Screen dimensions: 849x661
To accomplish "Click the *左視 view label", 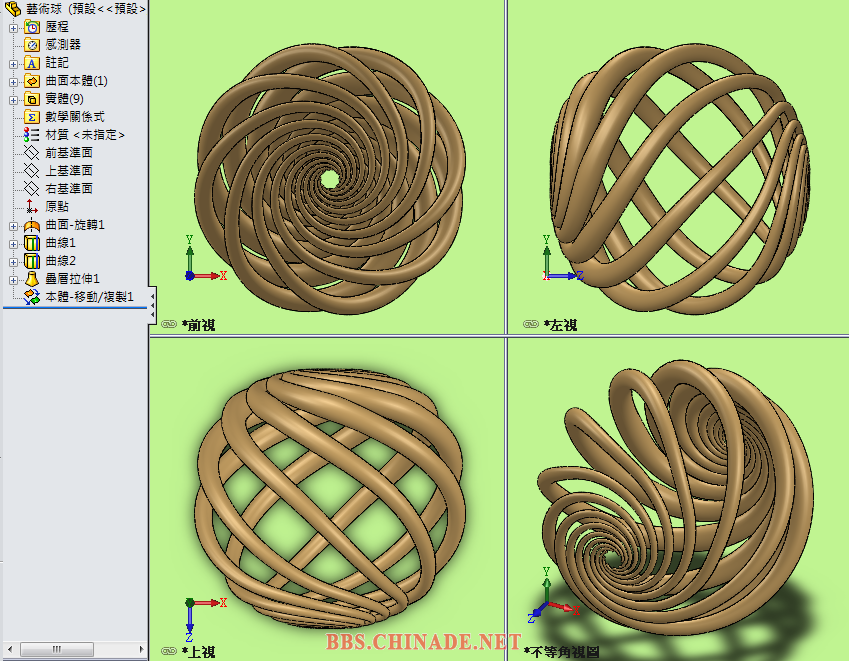I will 560,325.
